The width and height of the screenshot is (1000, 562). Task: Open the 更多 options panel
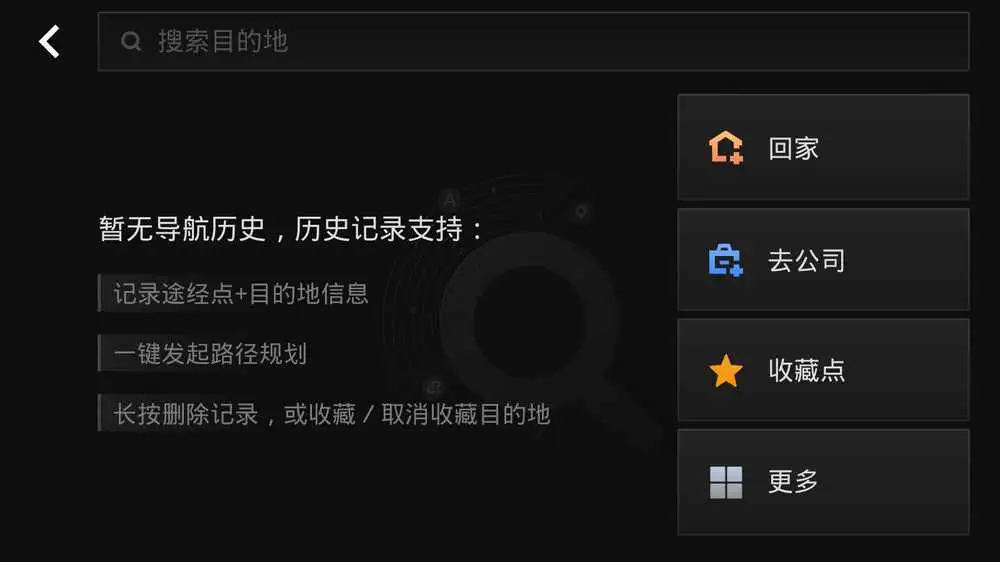[823, 482]
